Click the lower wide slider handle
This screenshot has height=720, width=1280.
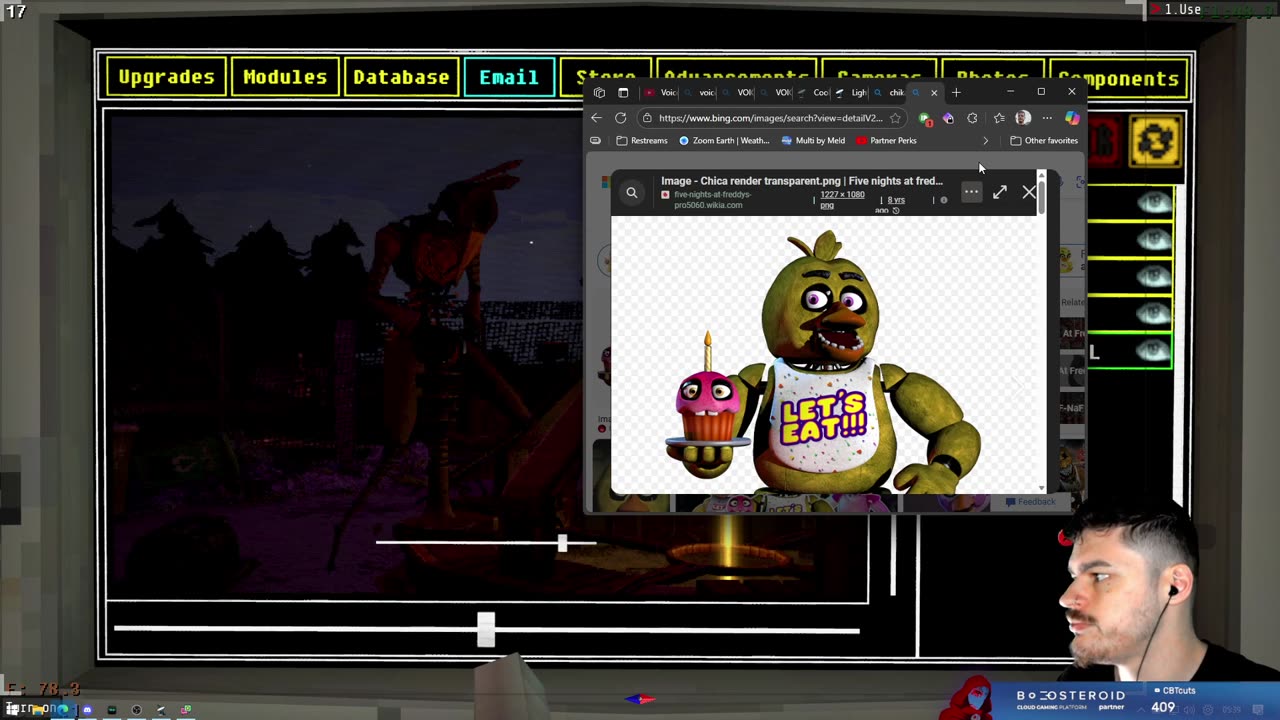(x=486, y=629)
